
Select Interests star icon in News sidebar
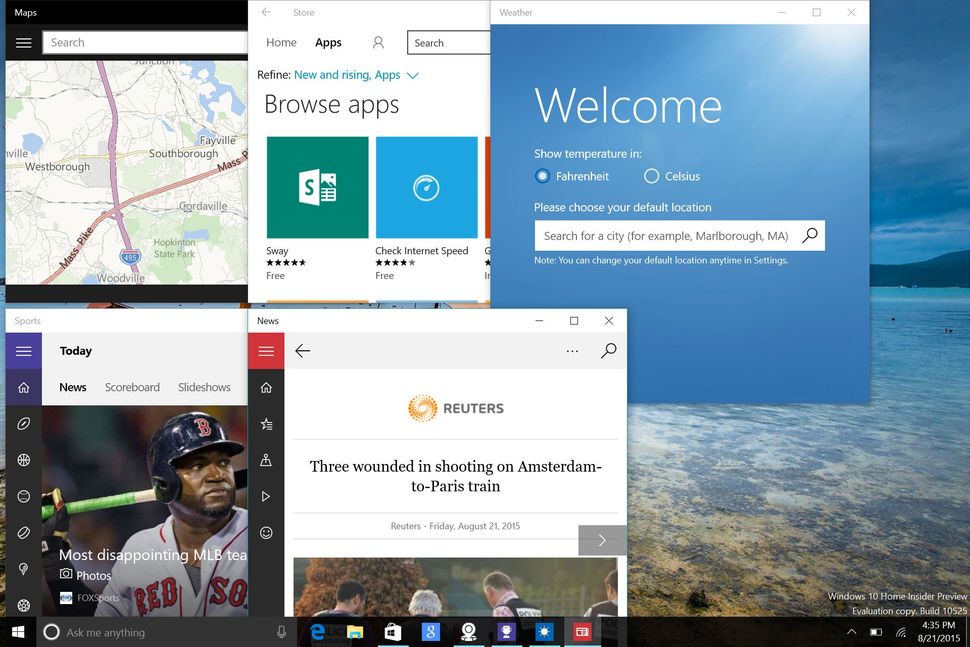click(266, 424)
